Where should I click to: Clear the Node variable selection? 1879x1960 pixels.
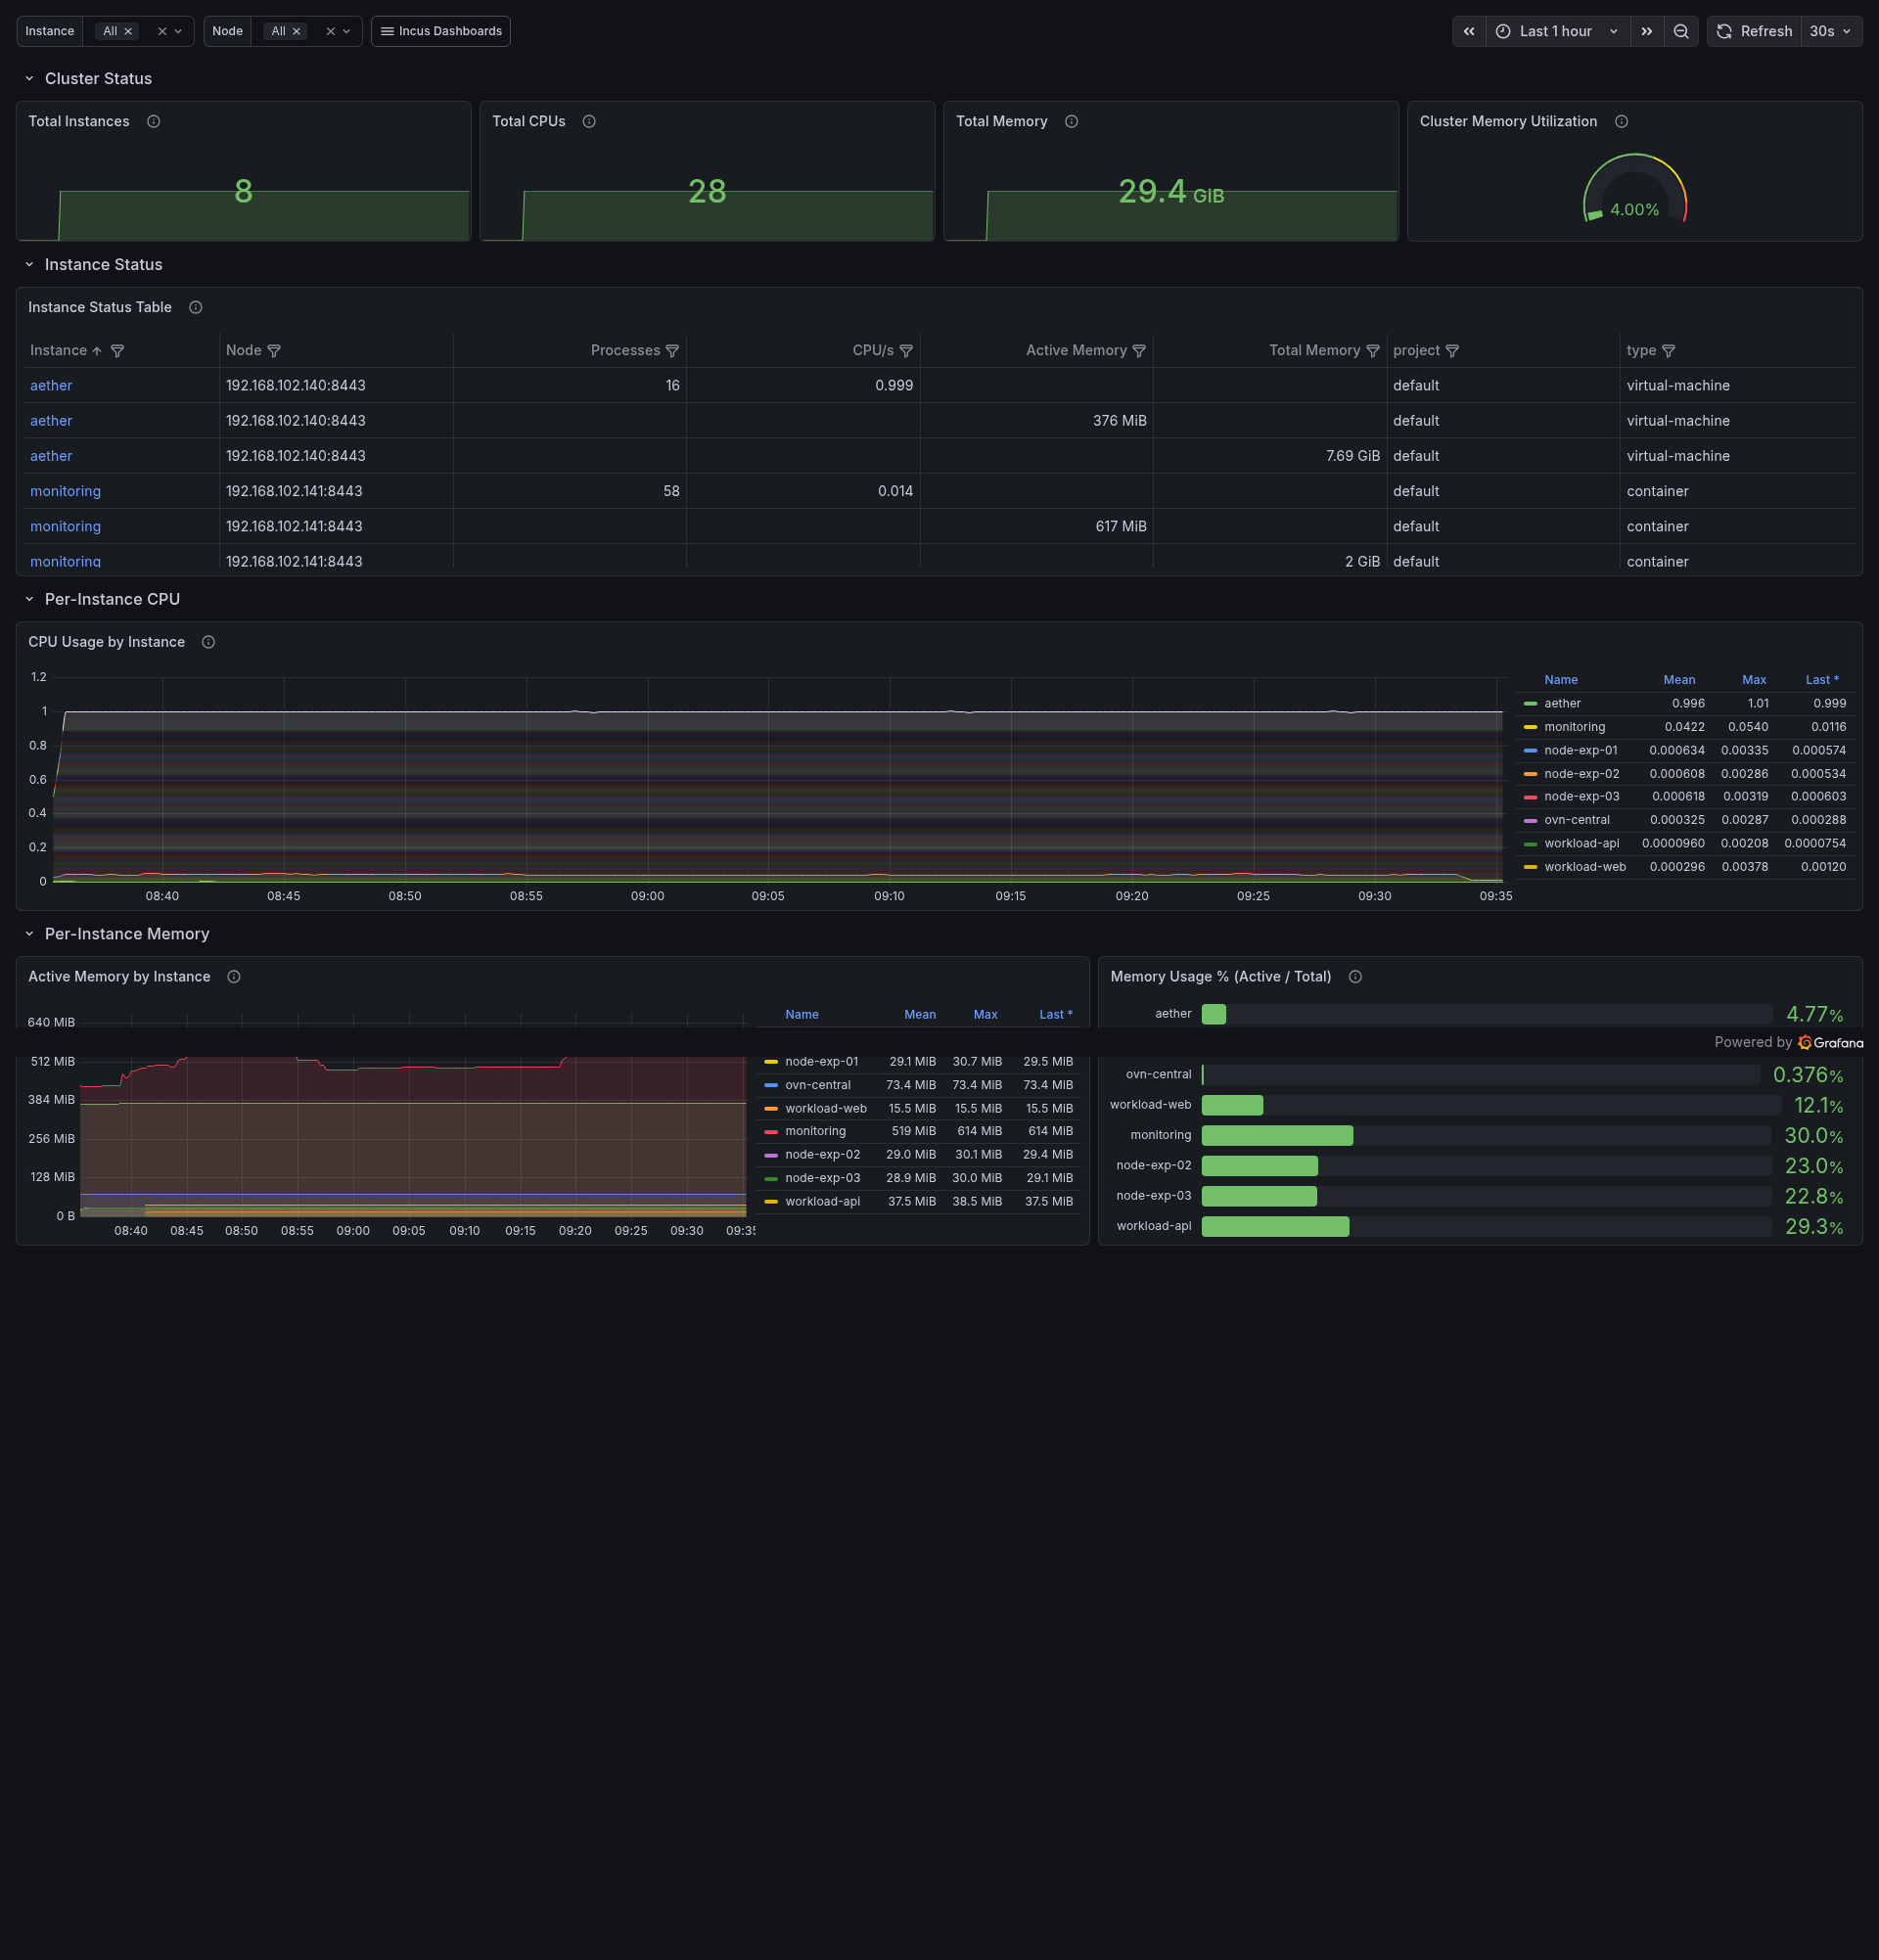pyautogui.click(x=330, y=31)
